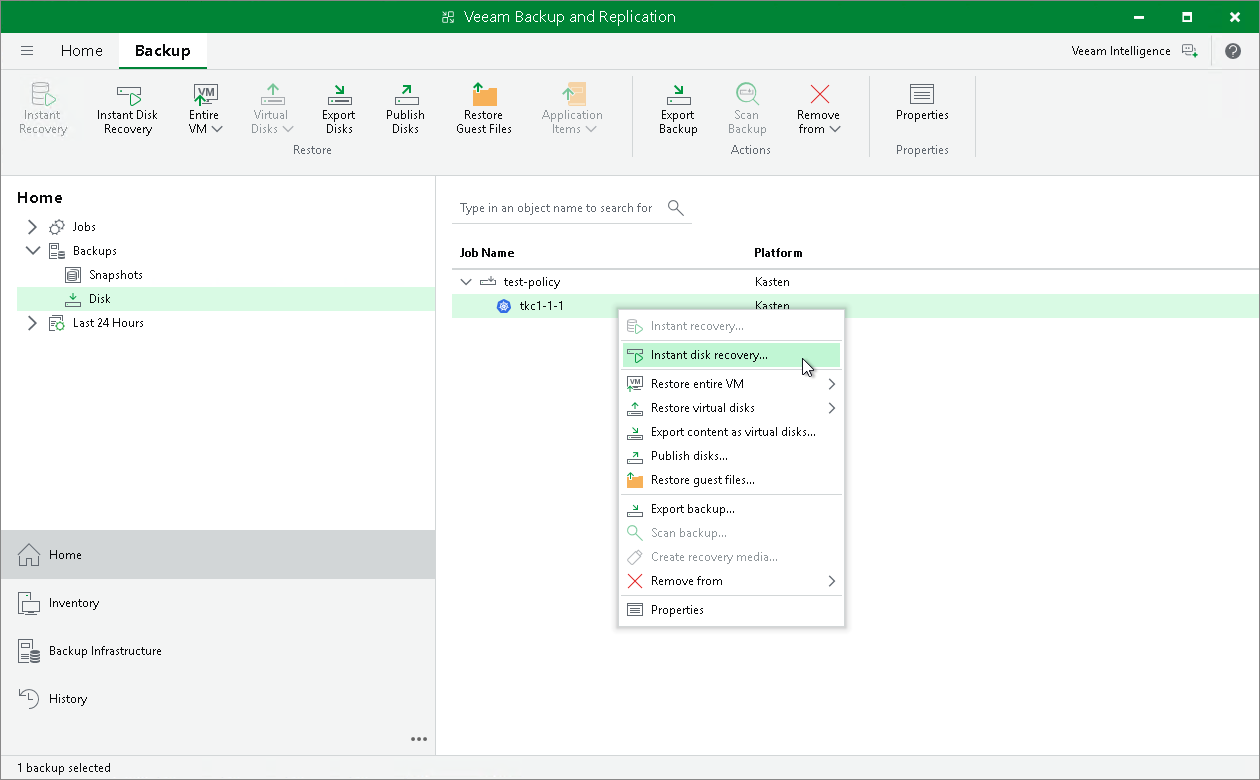Screen dimensions: 1260x780
Task: Choose Restore guest files menu entry
Action: pos(731,480)
